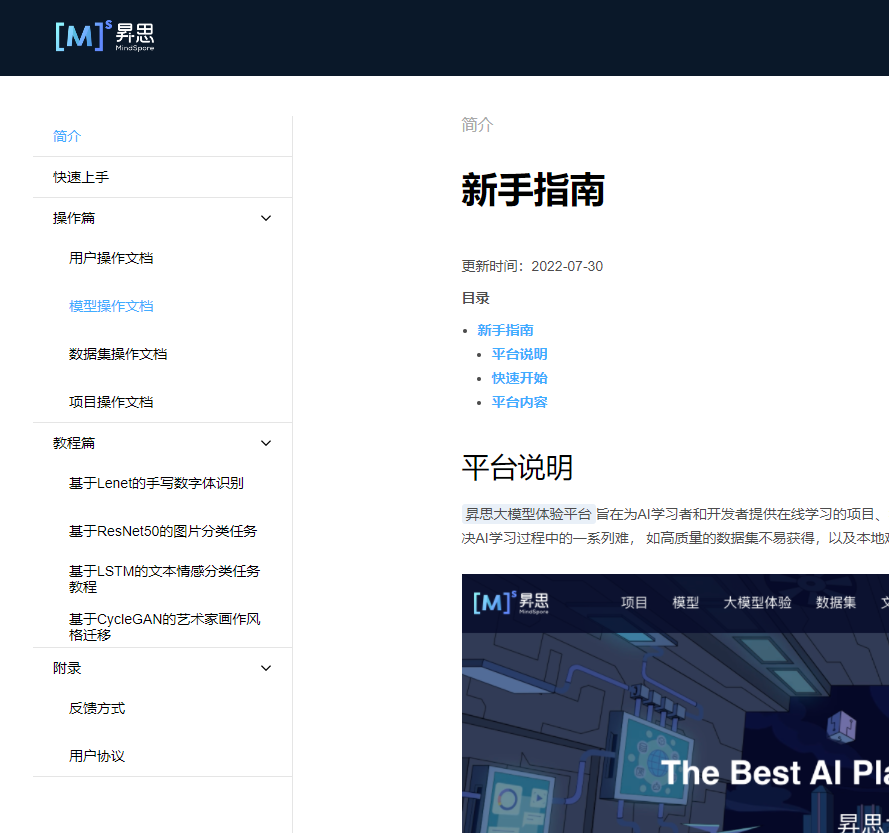
Task: Collapse the 教程篇 section chevron
Action: tap(266, 443)
